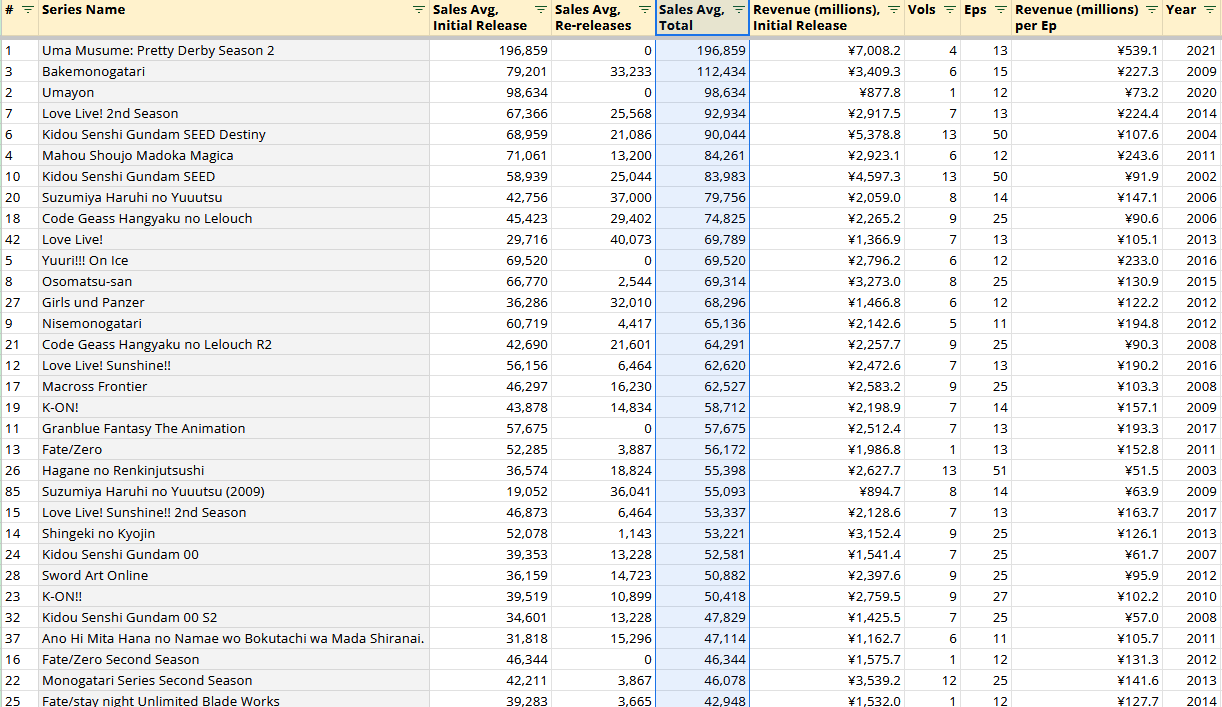Select the Umayon series cell
Image resolution: width=1222 pixels, height=707 pixels.
point(234,92)
